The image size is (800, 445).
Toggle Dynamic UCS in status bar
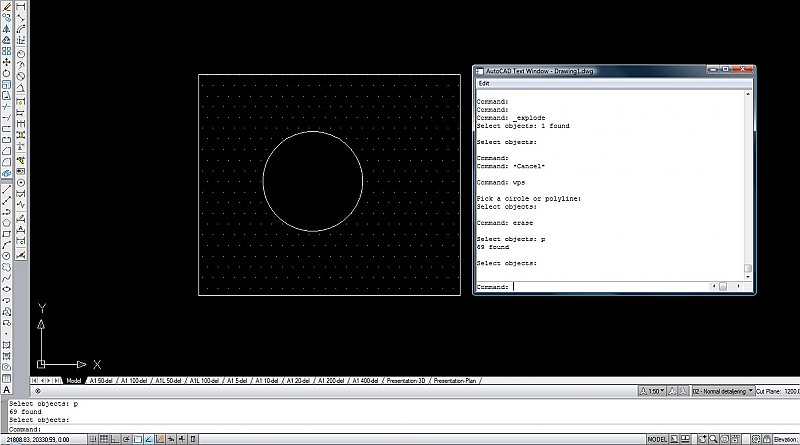click(x=160, y=439)
